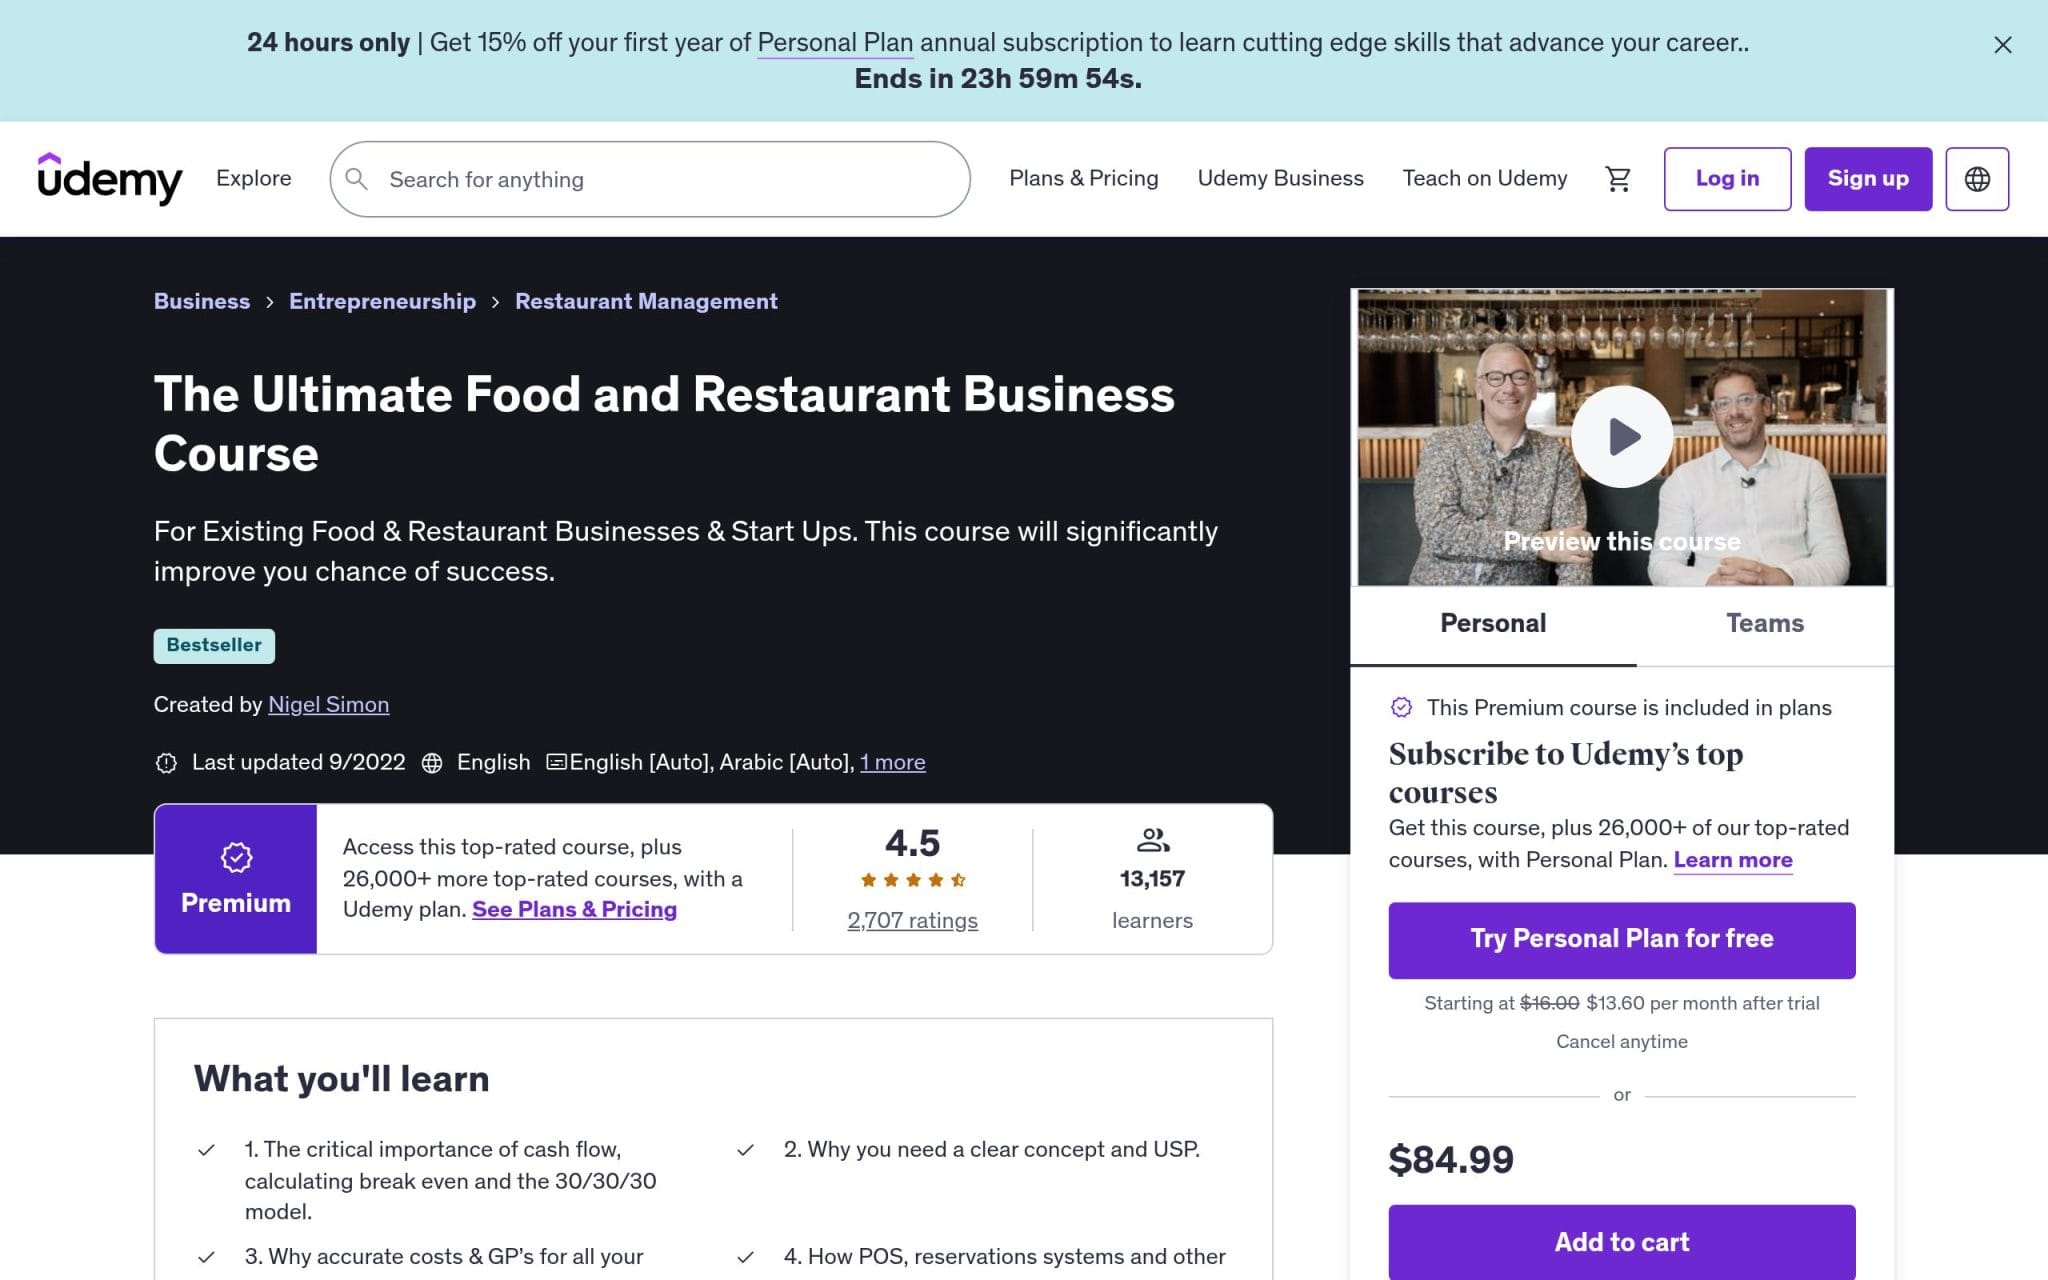Click Learn more about Personal Plan

tap(1732, 860)
